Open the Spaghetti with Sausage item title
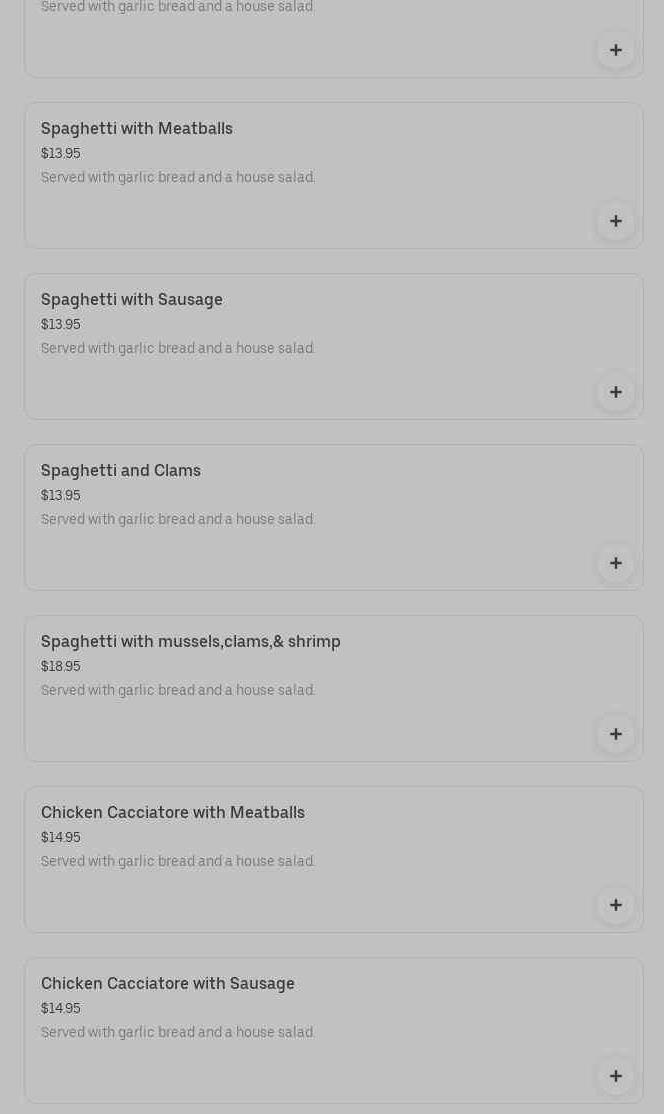This screenshot has width=664, height=1114. pyautogui.click(x=132, y=299)
